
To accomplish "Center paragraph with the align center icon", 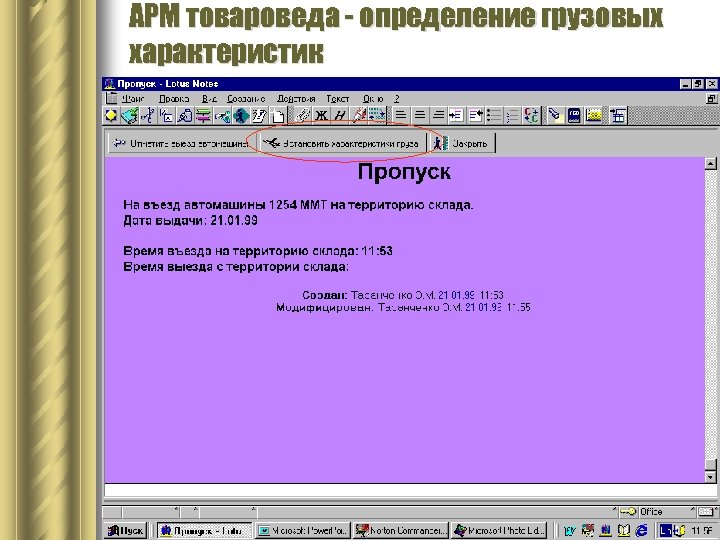I will (x=419, y=115).
